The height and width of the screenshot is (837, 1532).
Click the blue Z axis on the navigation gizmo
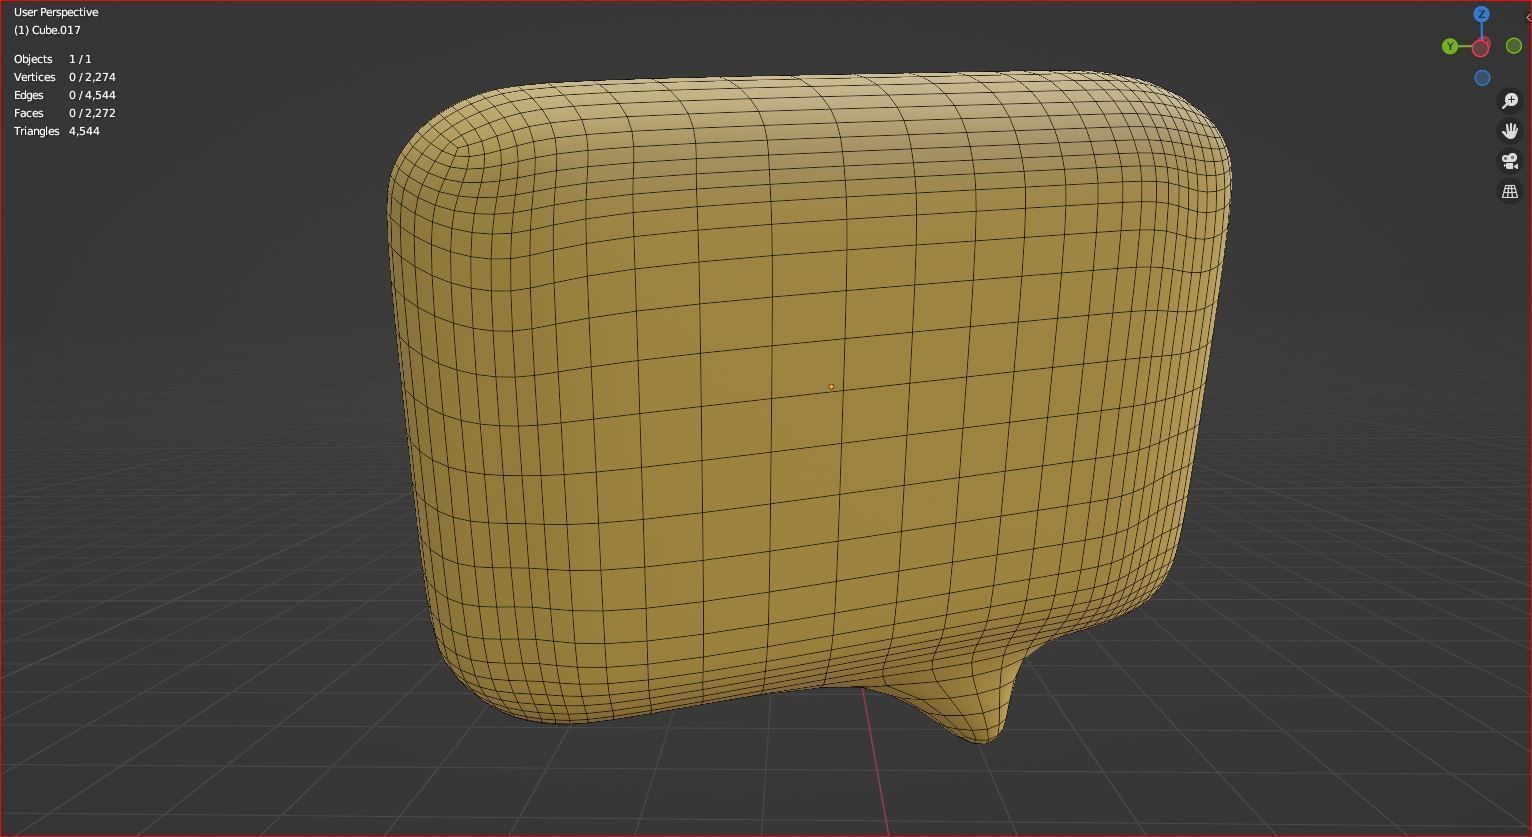coord(1481,14)
